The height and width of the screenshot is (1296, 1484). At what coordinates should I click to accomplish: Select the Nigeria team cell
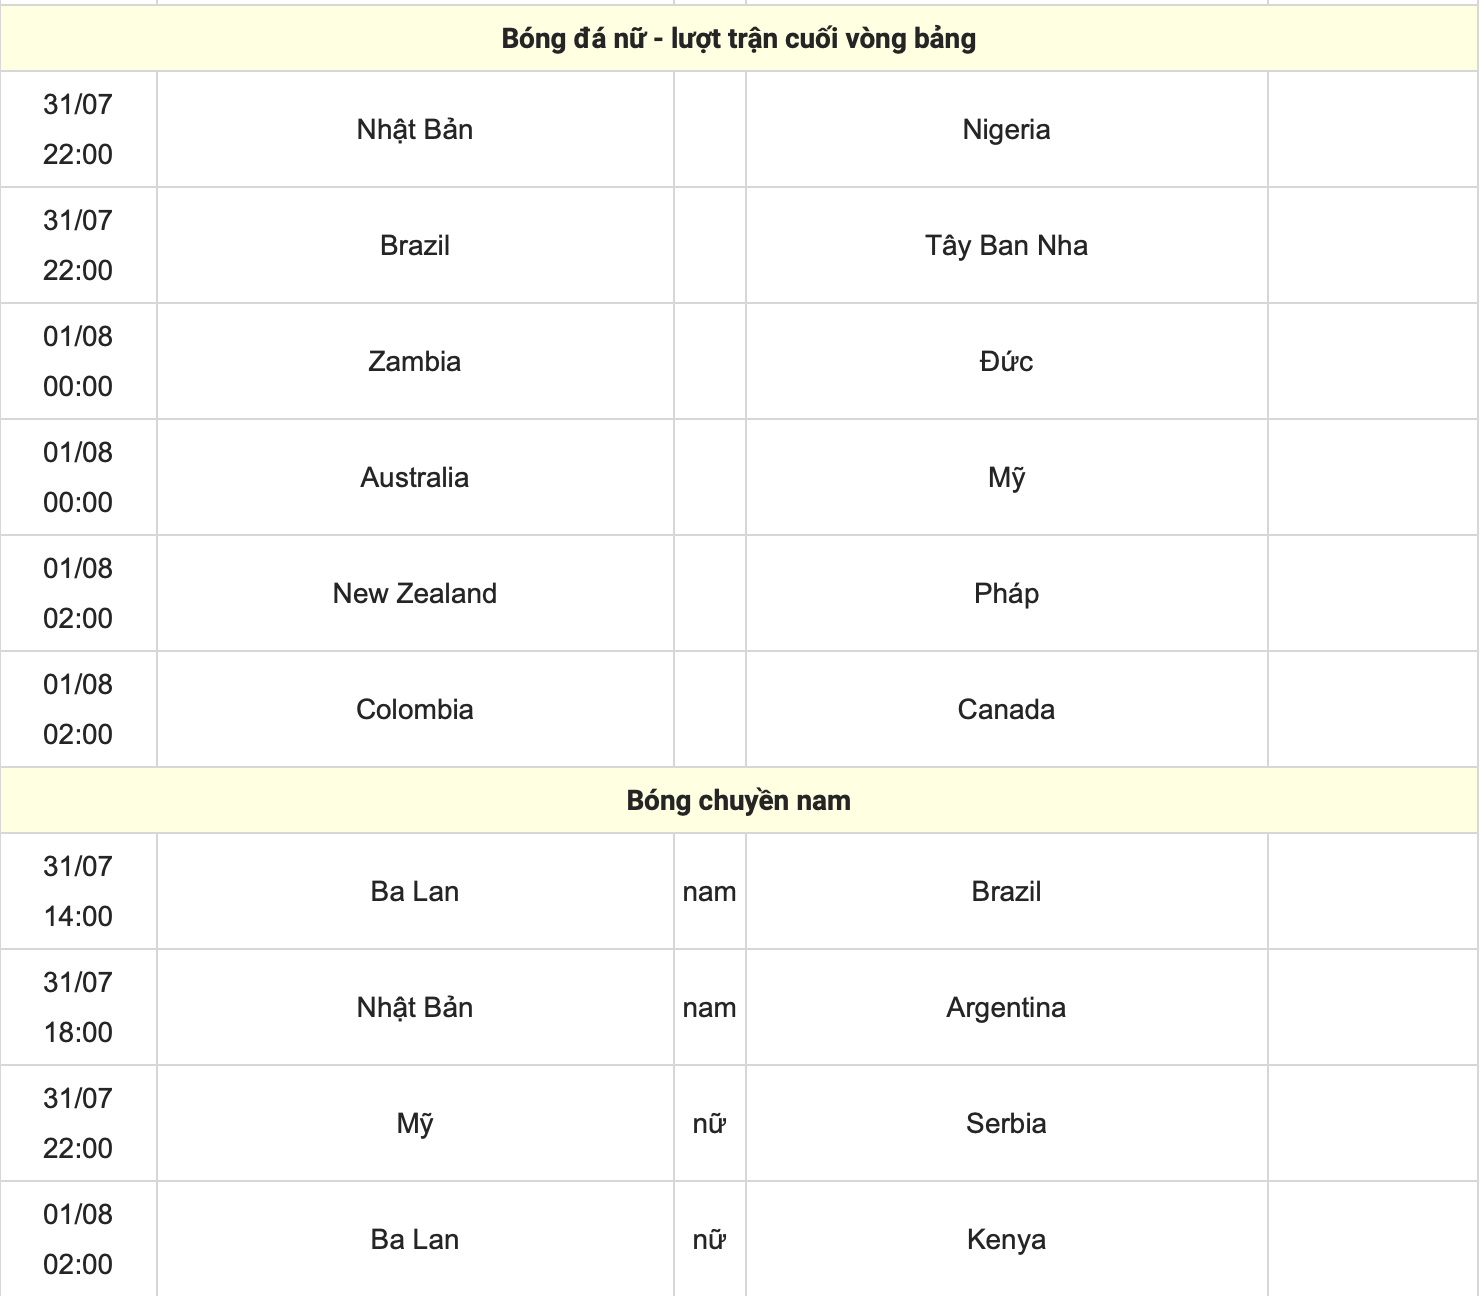click(1006, 129)
